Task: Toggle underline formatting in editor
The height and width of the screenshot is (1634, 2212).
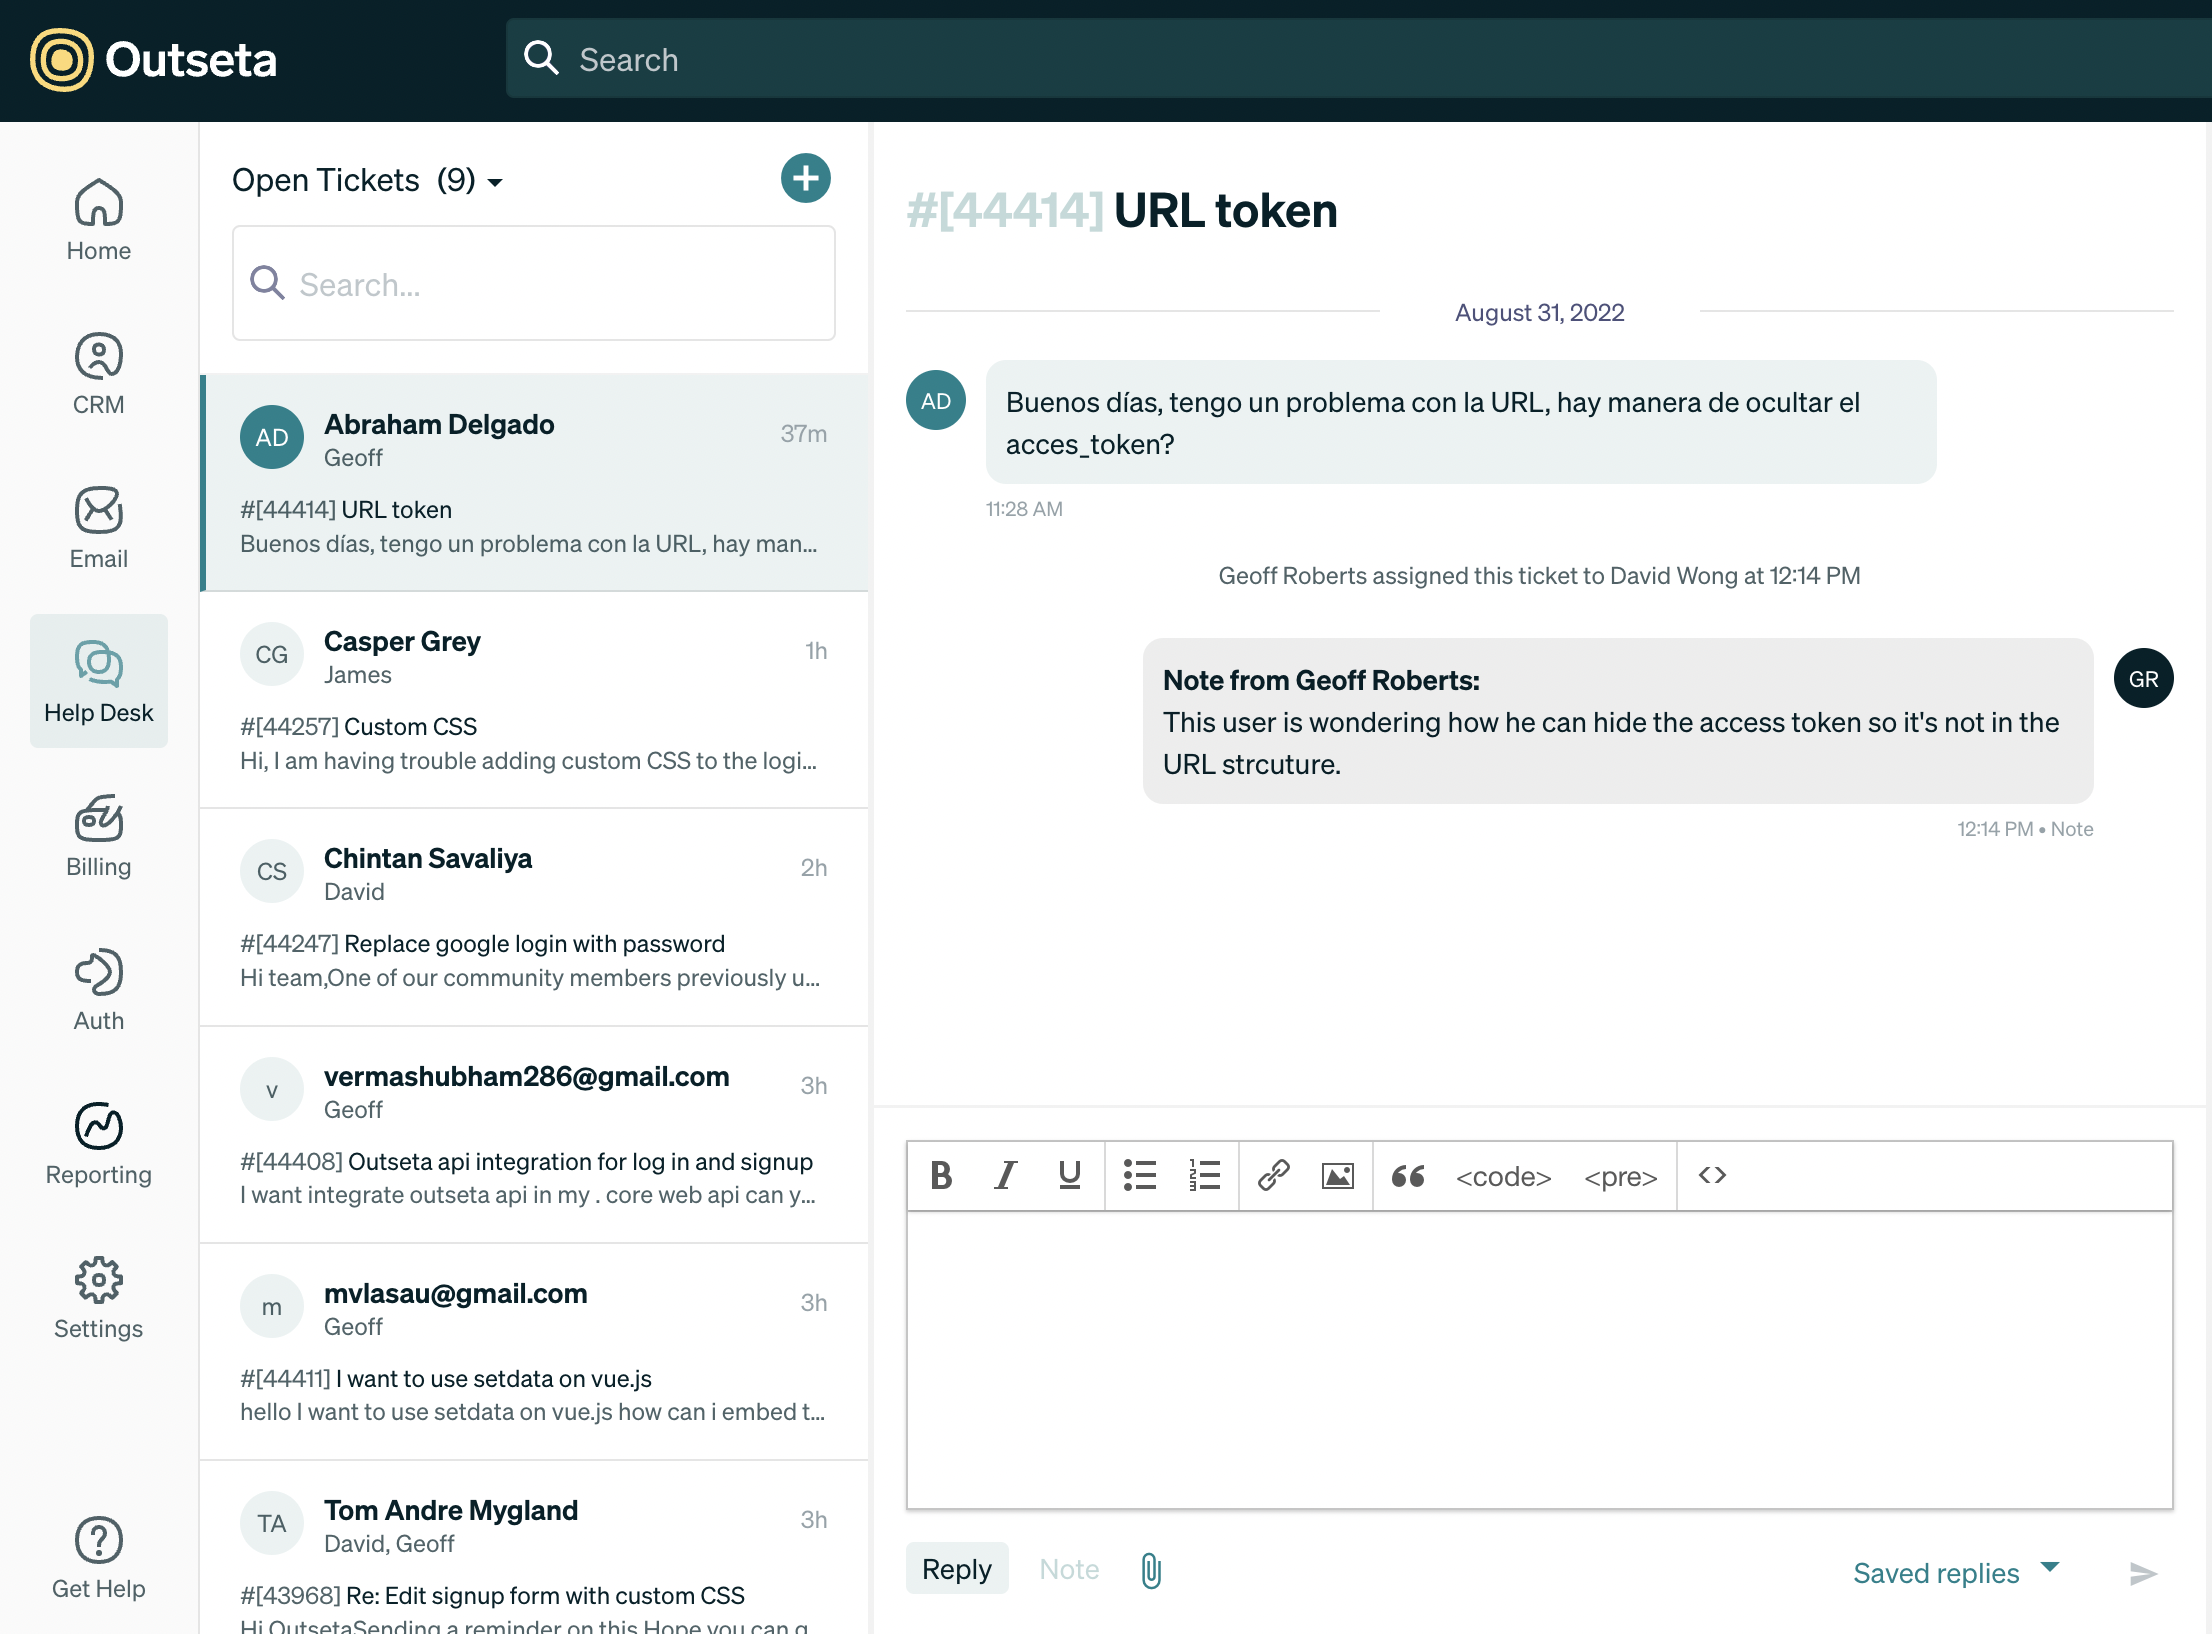Action: point(1069,1175)
